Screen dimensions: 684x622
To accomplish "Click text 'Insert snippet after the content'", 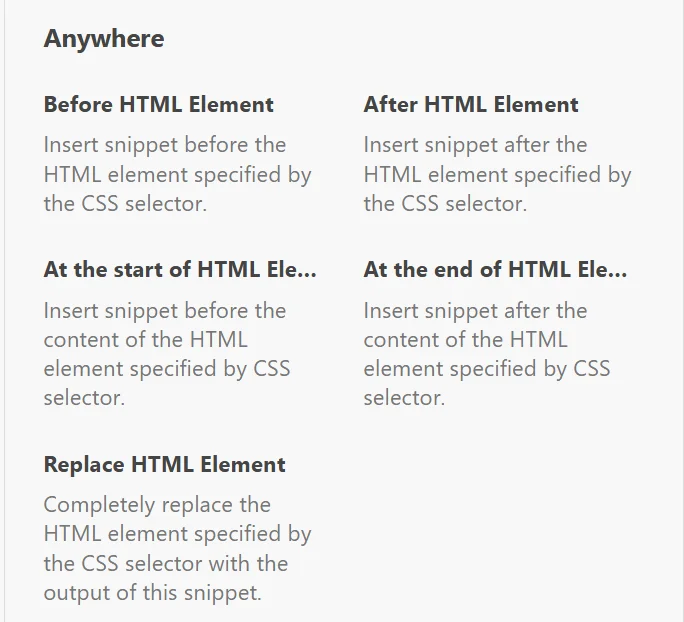I will (487, 354).
